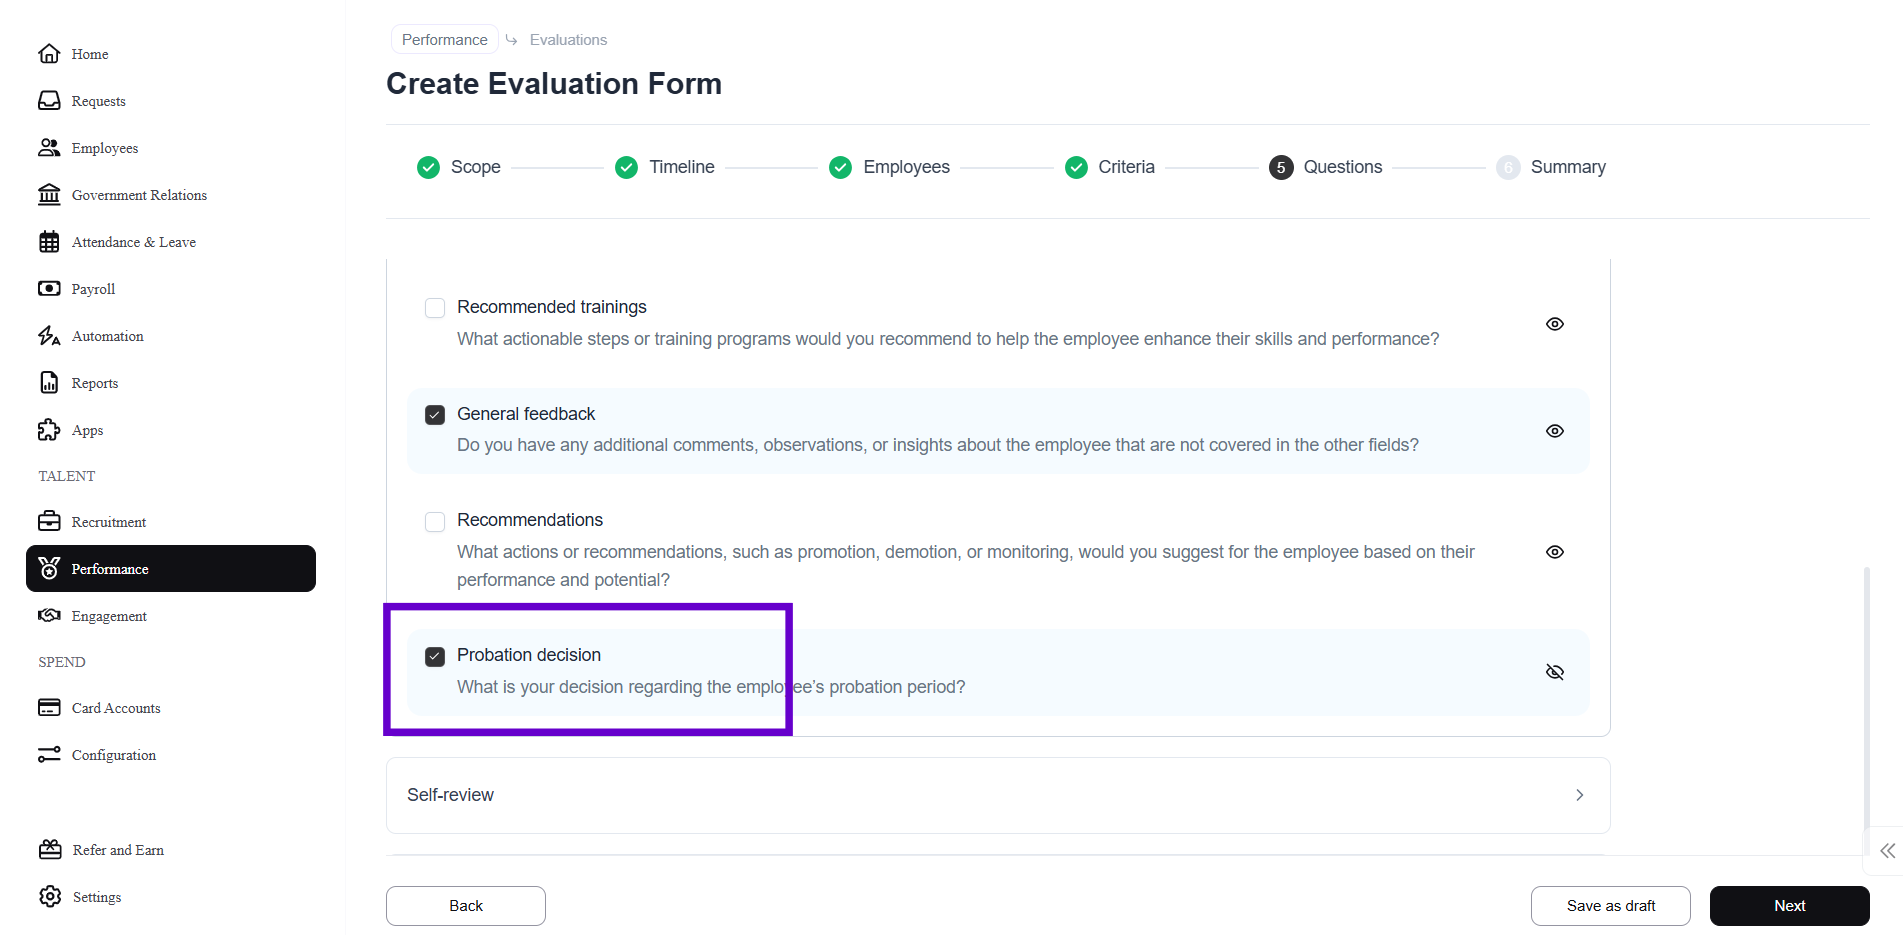
Task: Click the Payroll money icon
Action: (49, 289)
